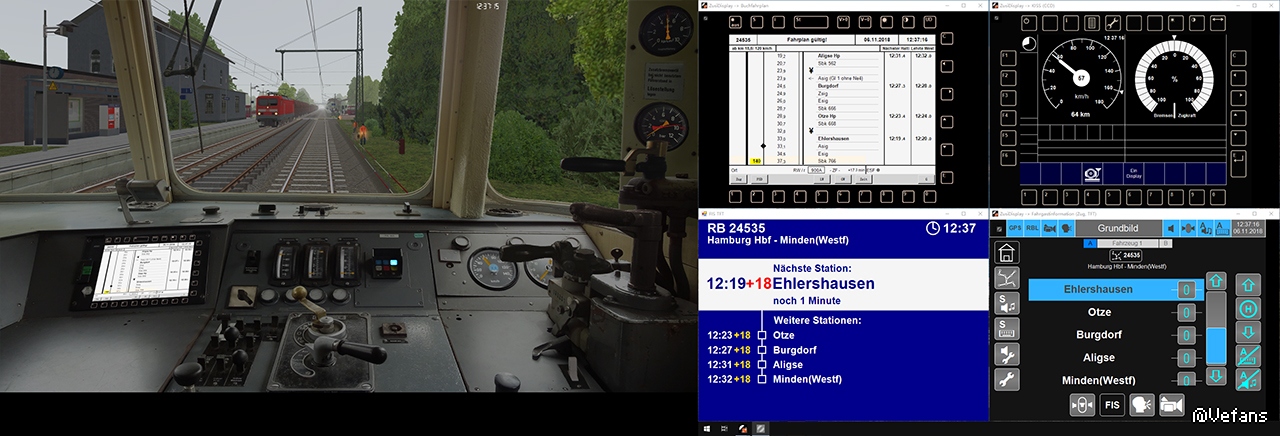Click the pantograph symbol in KISS bar
The width and height of the screenshot is (1280, 436).
(1092, 173)
